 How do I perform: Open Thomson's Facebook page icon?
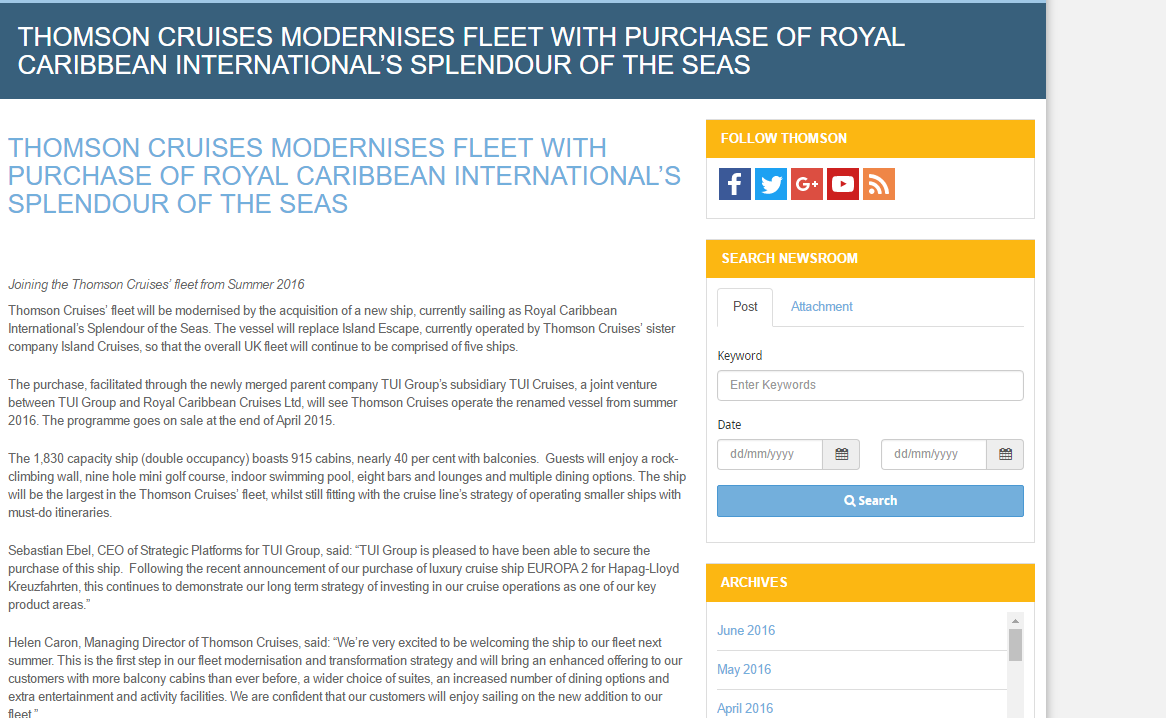pos(735,184)
